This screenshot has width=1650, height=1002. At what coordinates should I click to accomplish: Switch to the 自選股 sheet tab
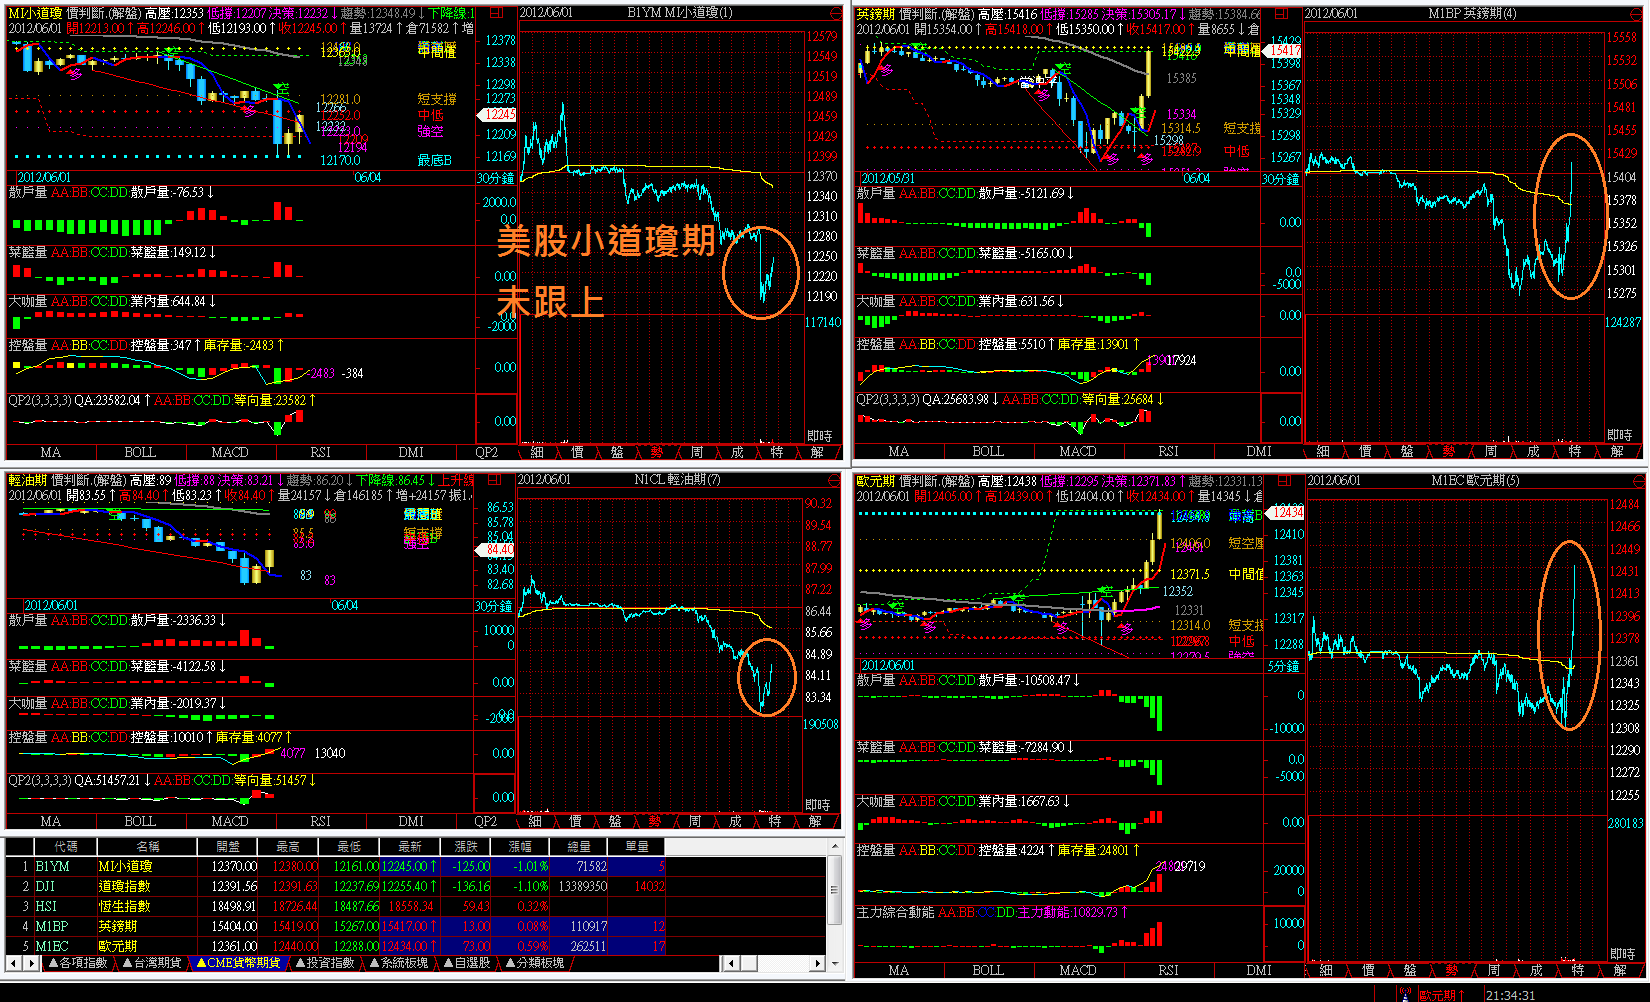click(467, 963)
